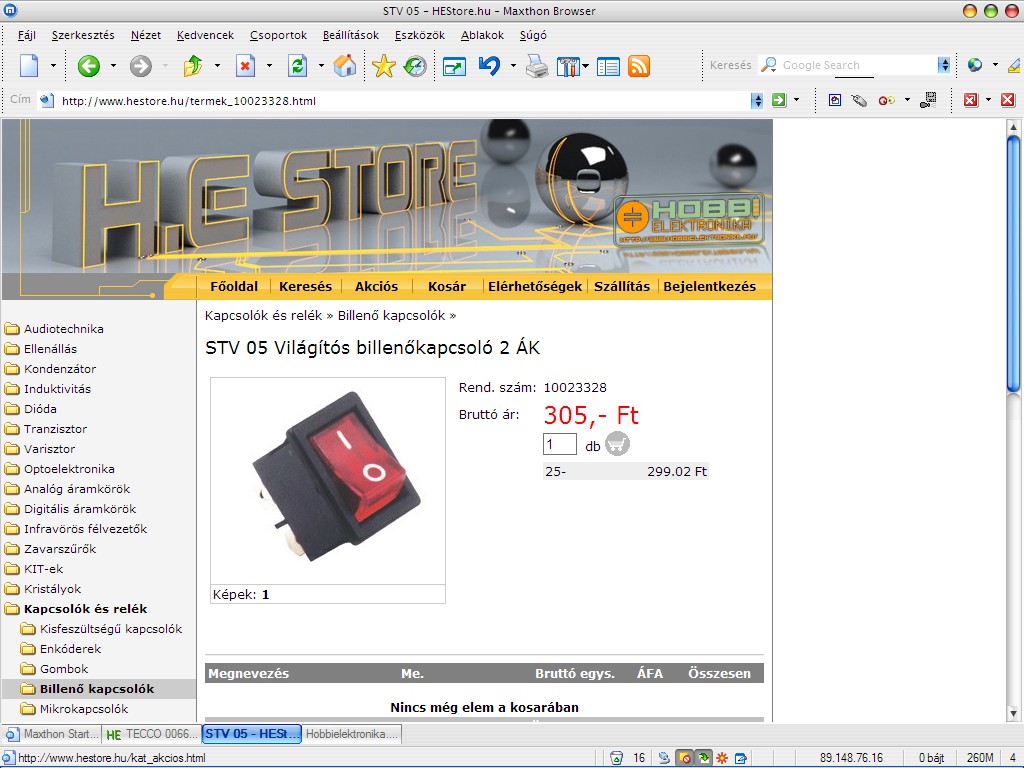The image size is (1024, 768).
Task: Open the Kedvencek menu
Action: tap(205, 35)
